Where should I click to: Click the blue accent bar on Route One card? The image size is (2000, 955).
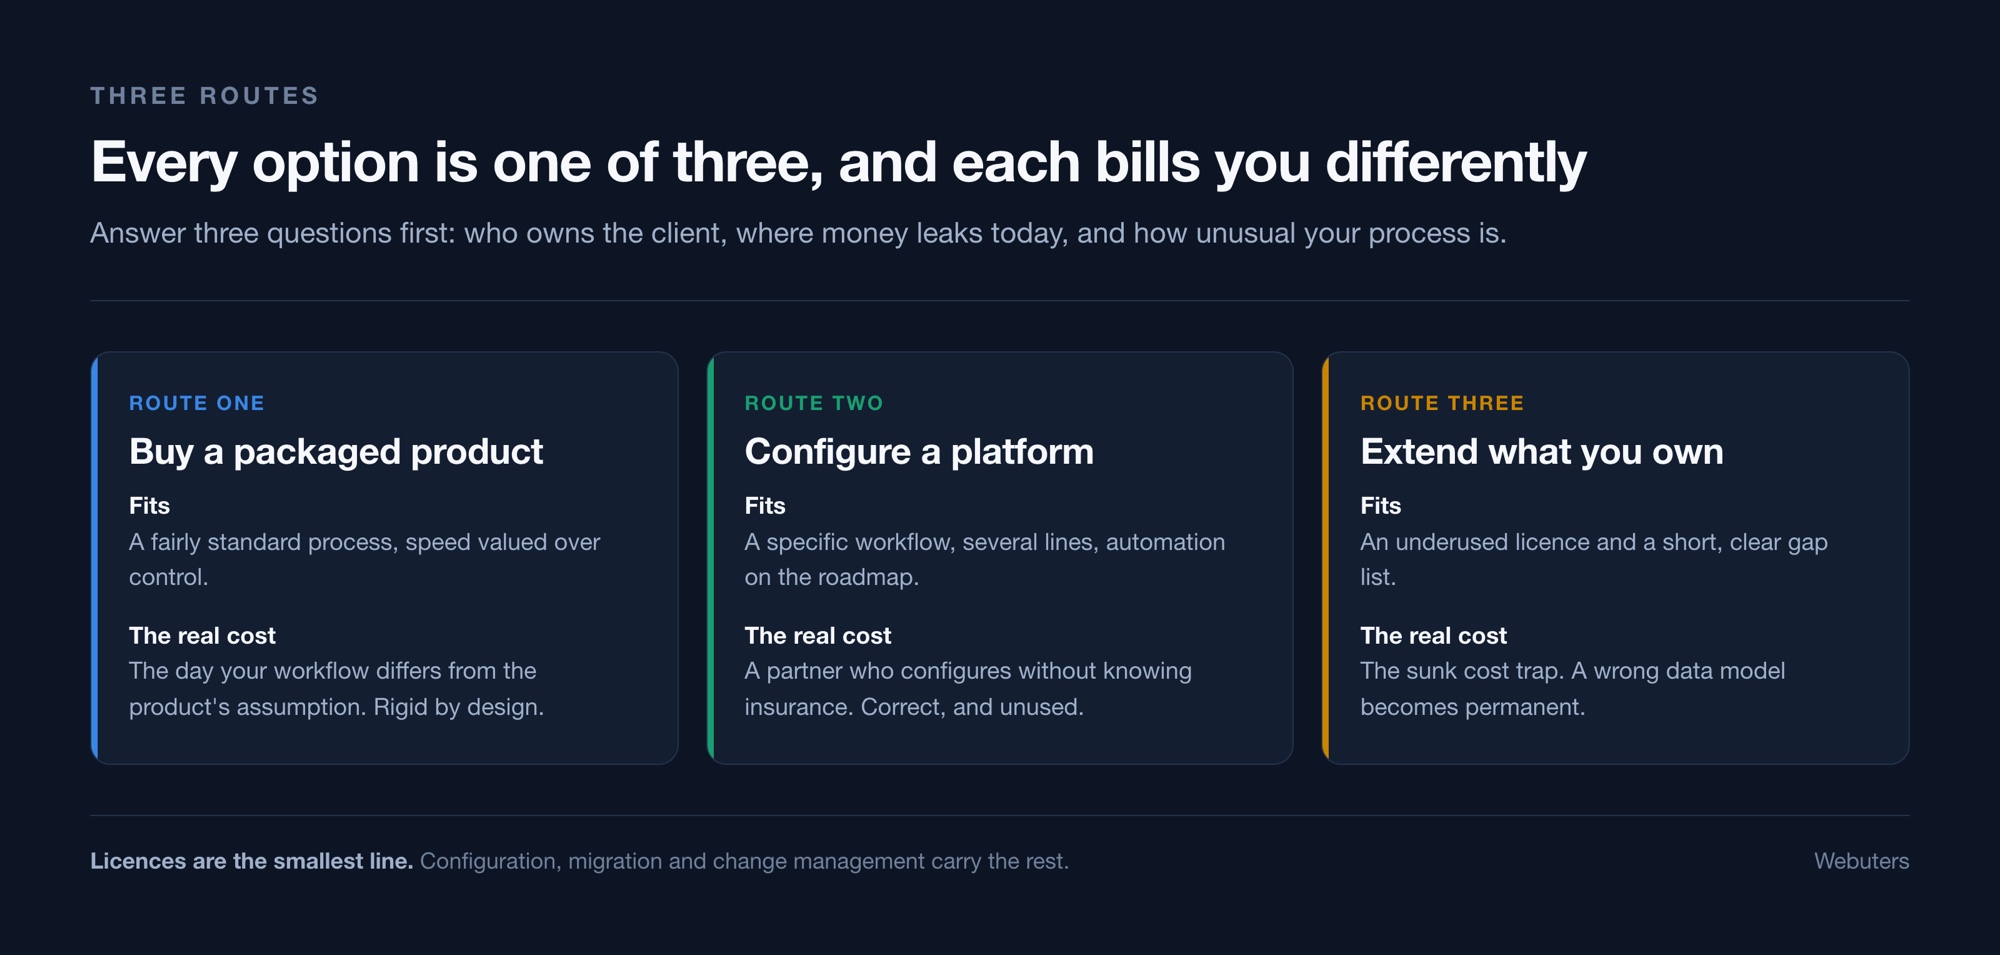coord(94,558)
